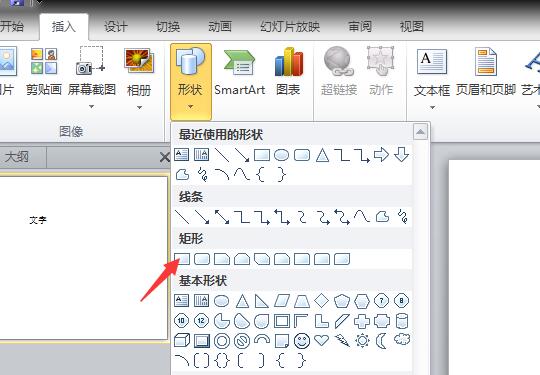Select scribble shape in 线条 section

[x=402, y=217]
